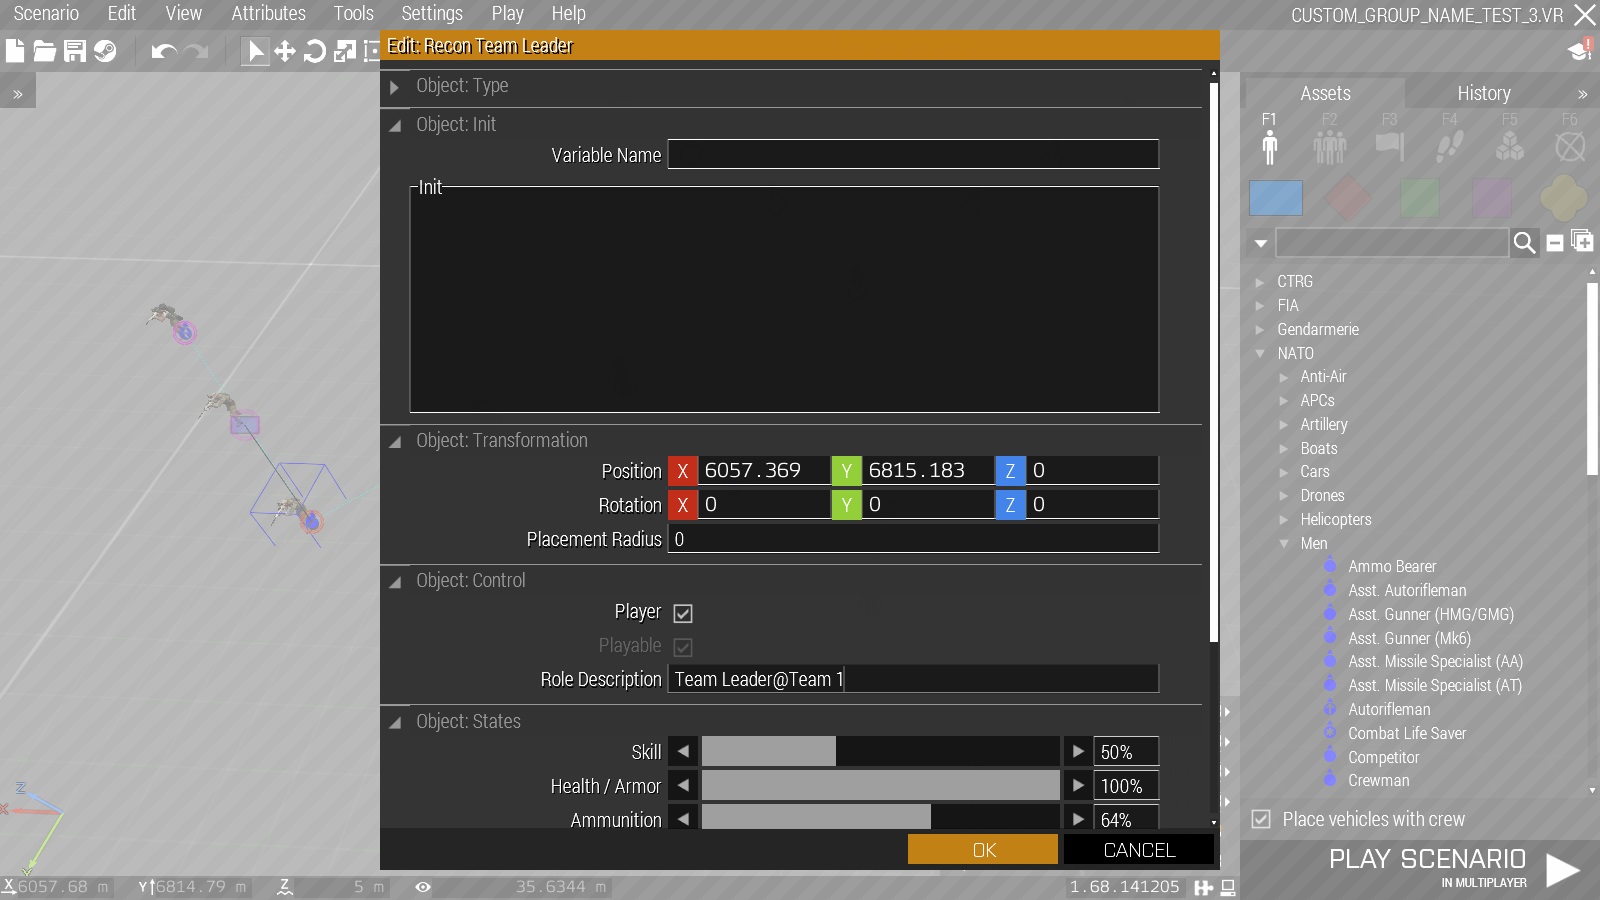Viewport: 1600px width, 900px height.
Task: Expand the CTRG faction tree node
Action: 1260,282
